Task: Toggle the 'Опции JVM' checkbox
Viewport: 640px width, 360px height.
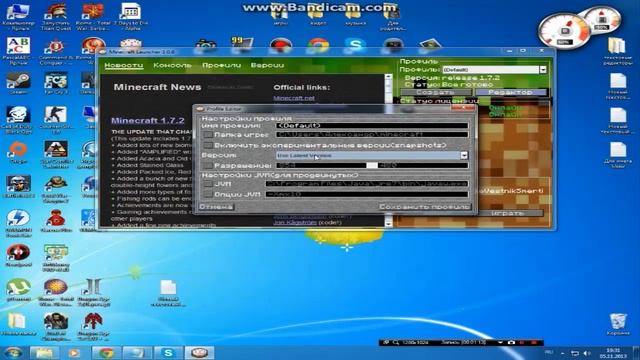Action: coord(208,194)
